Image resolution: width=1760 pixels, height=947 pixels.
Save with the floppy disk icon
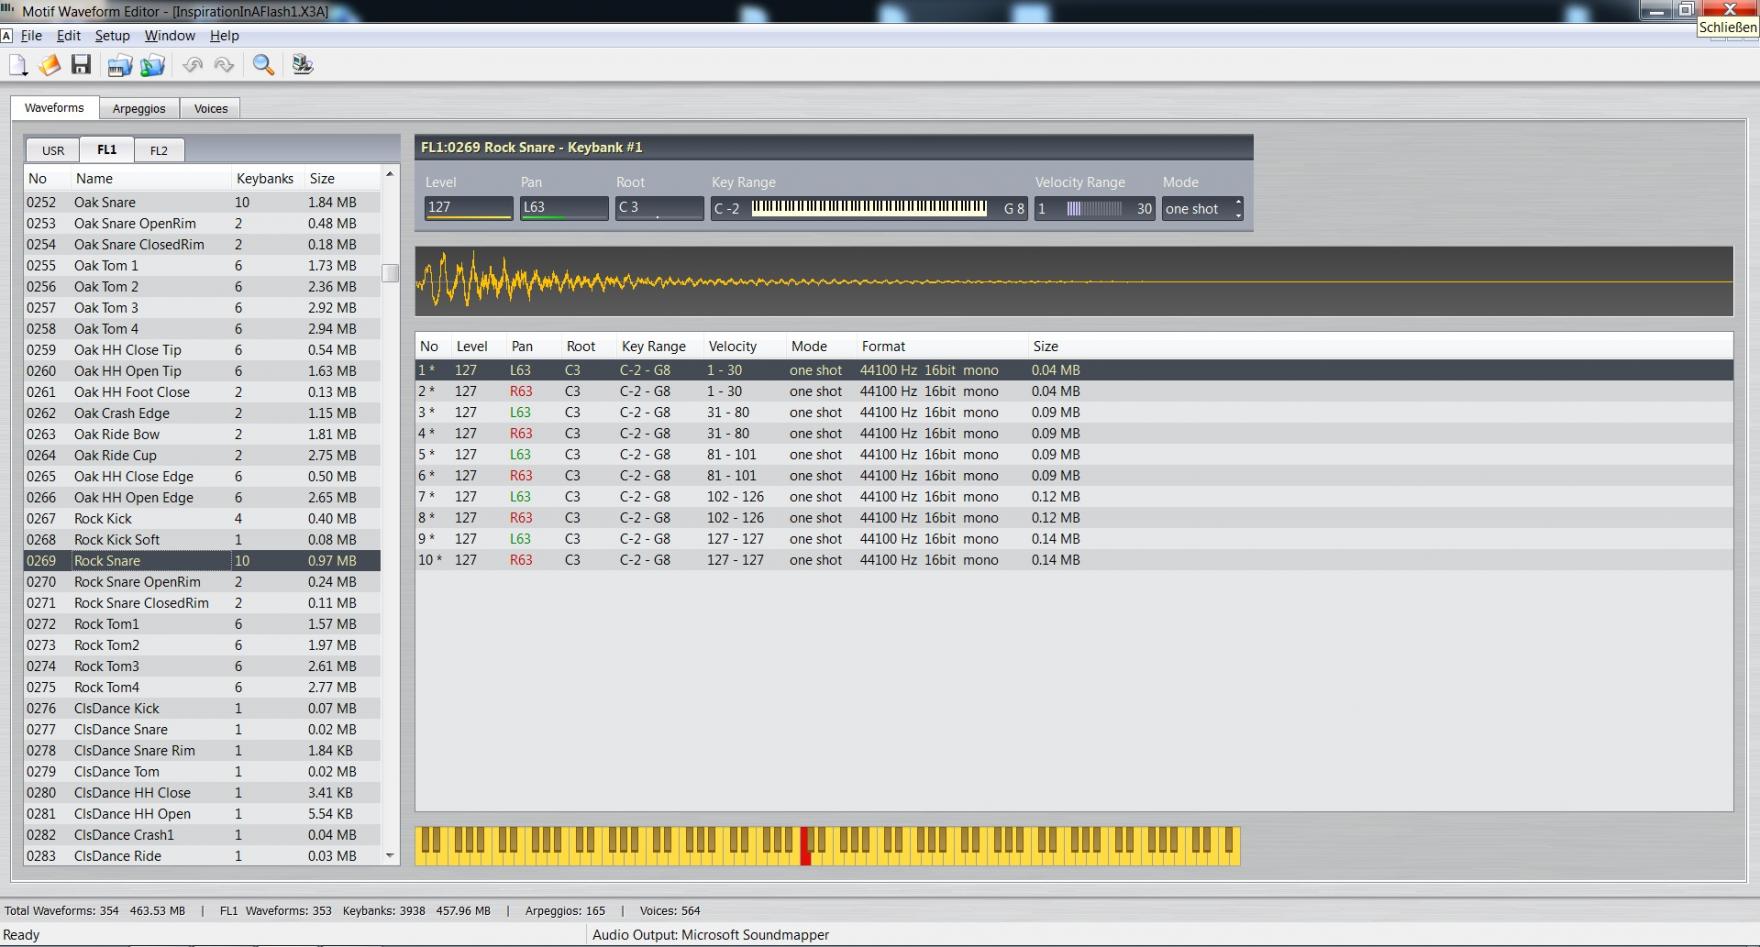point(81,65)
